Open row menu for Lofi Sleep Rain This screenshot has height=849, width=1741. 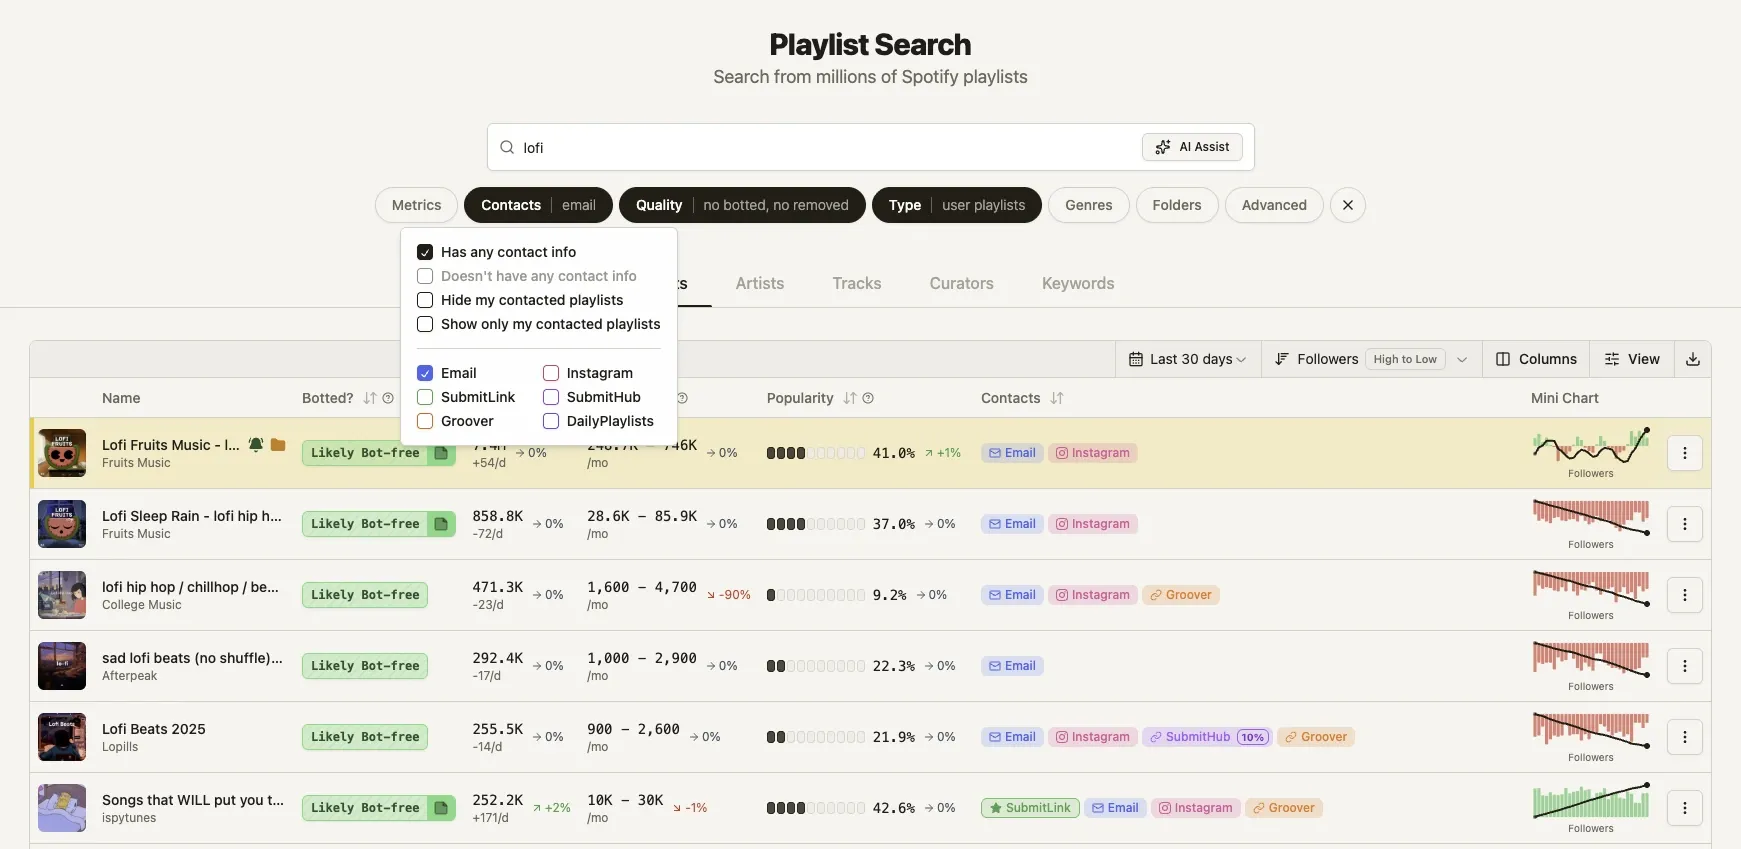(x=1685, y=524)
